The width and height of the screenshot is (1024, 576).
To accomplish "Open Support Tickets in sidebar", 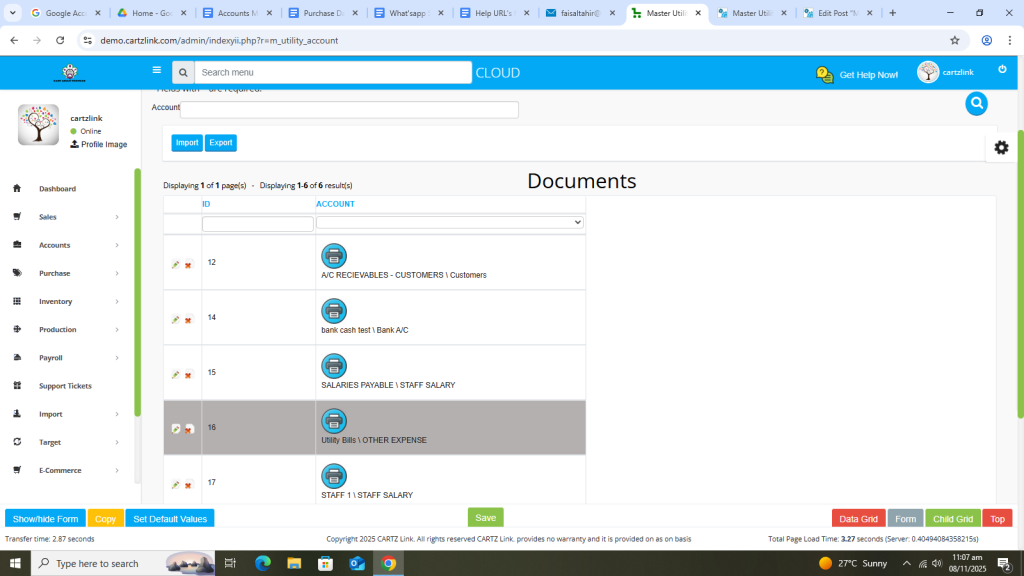I will [65, 386].
